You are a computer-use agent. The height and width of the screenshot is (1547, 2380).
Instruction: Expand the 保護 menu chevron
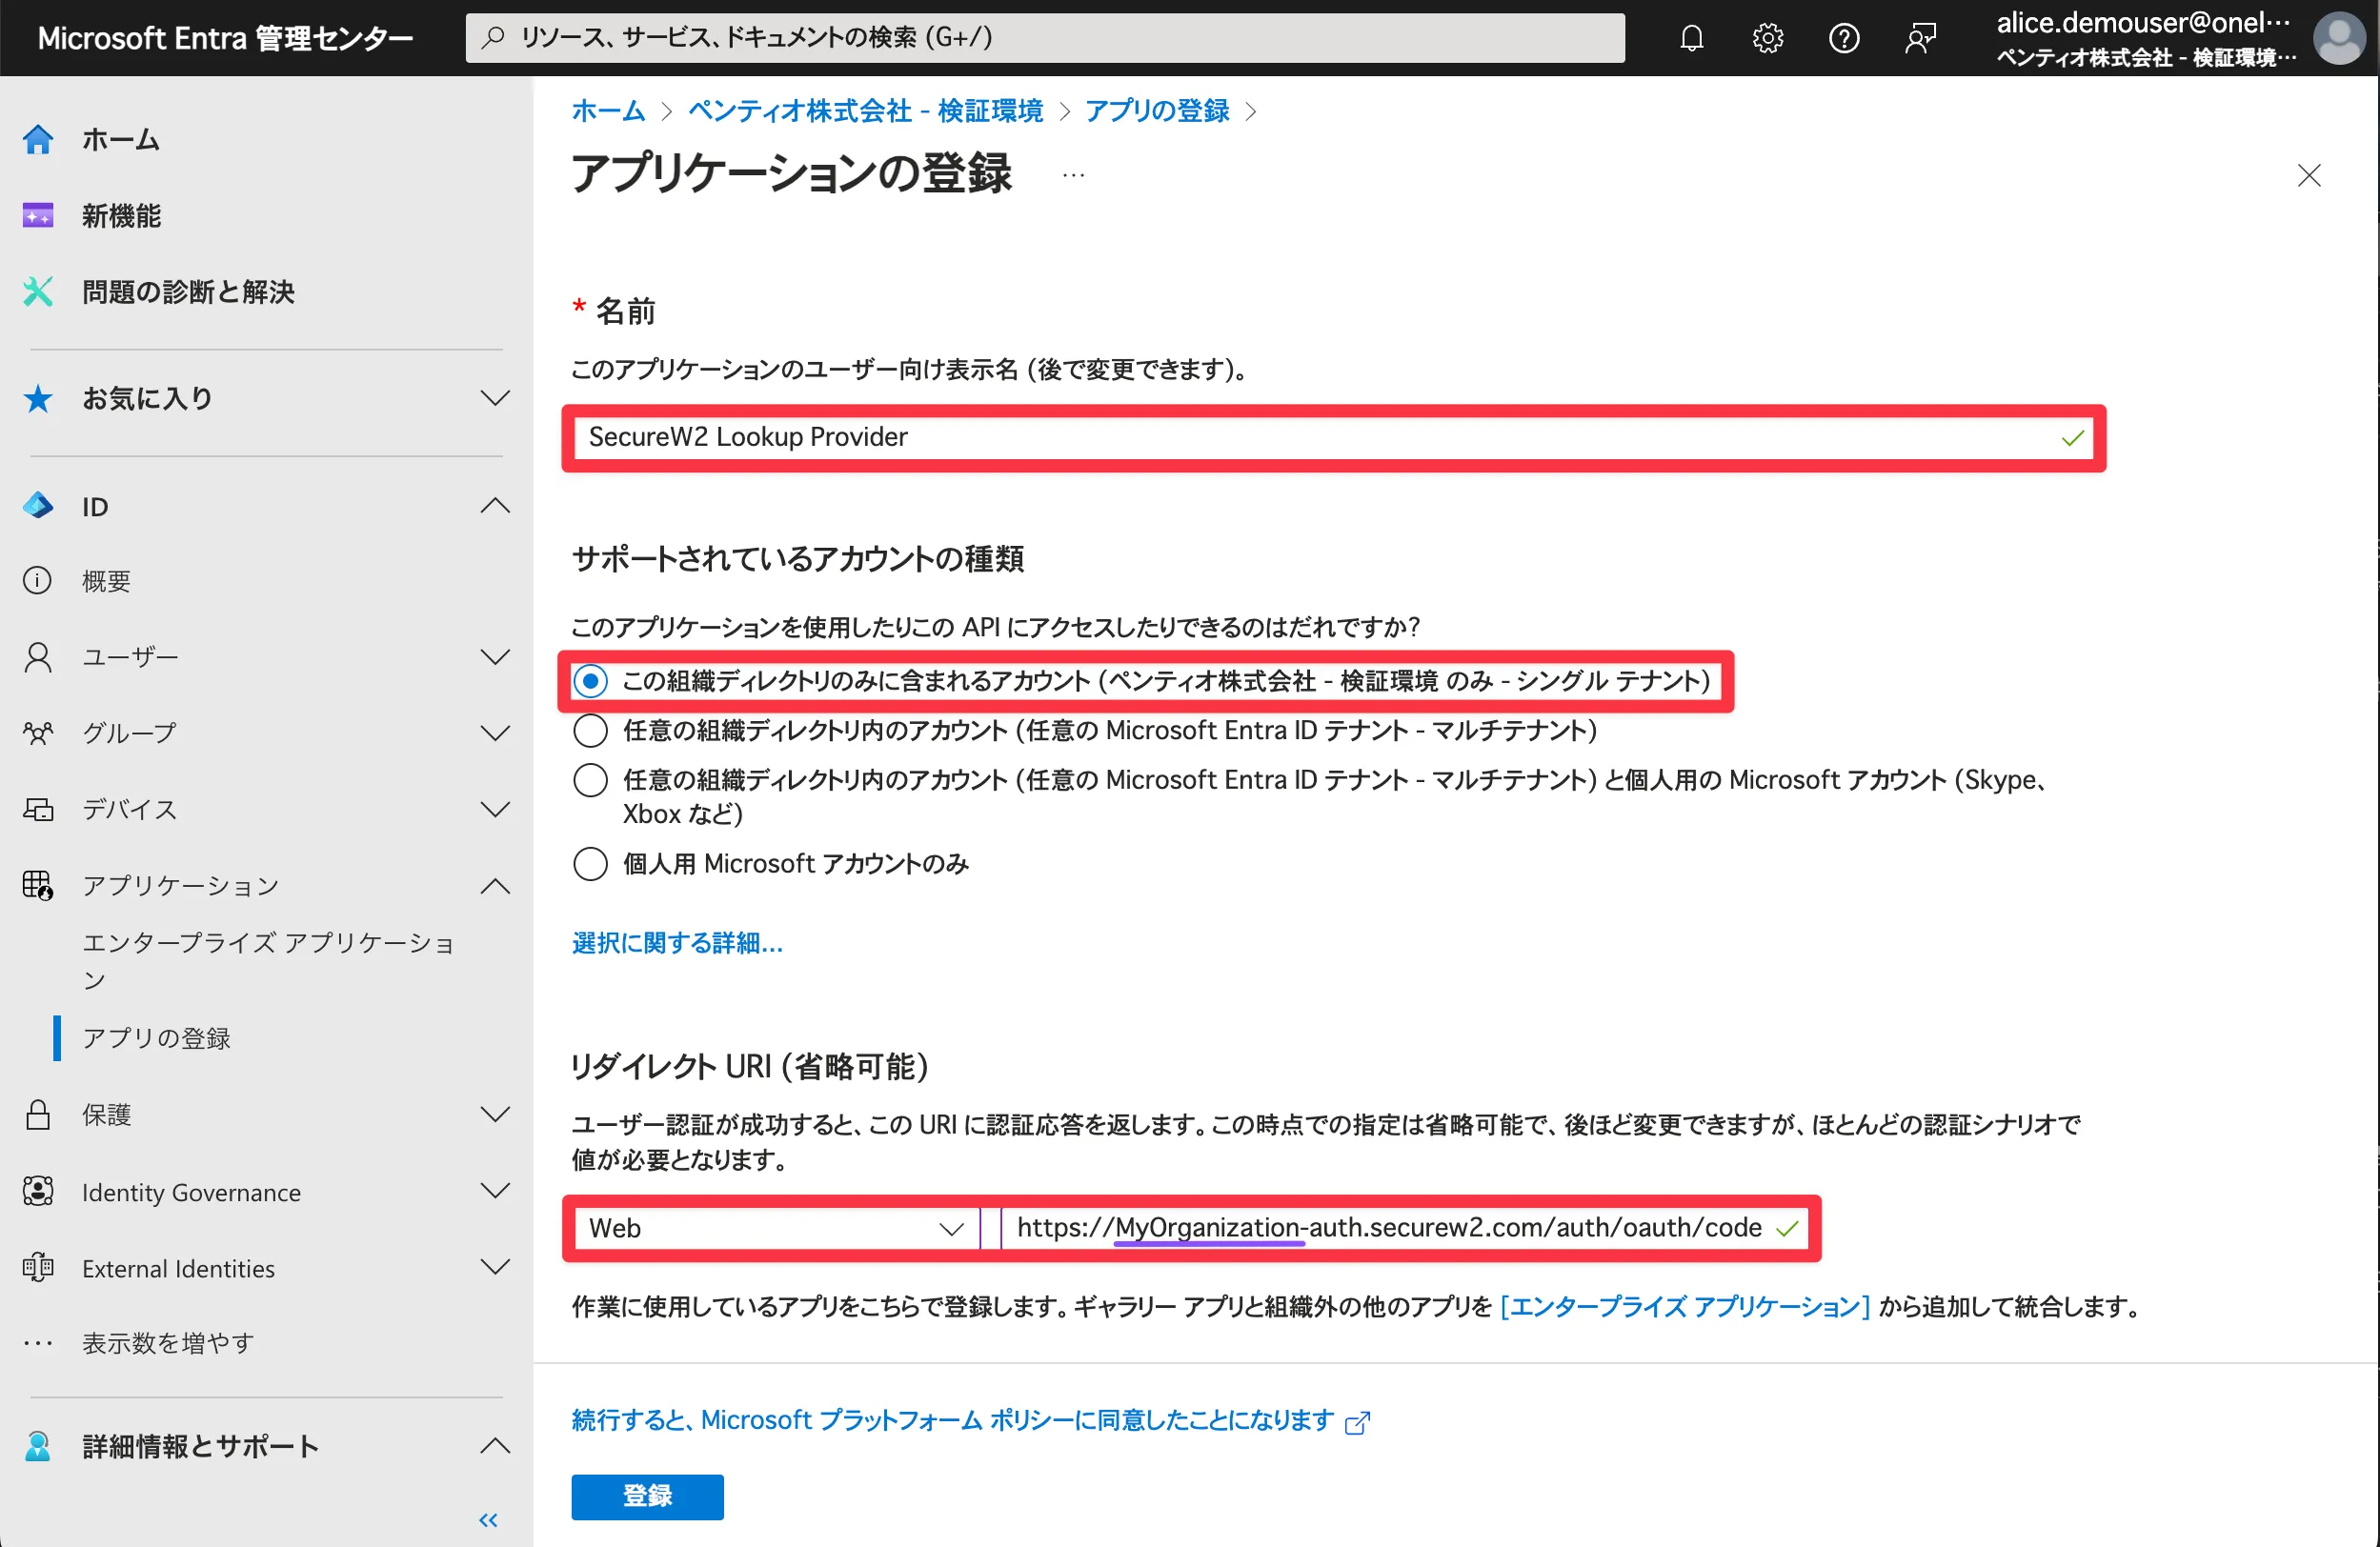[x=495, y=1114]
